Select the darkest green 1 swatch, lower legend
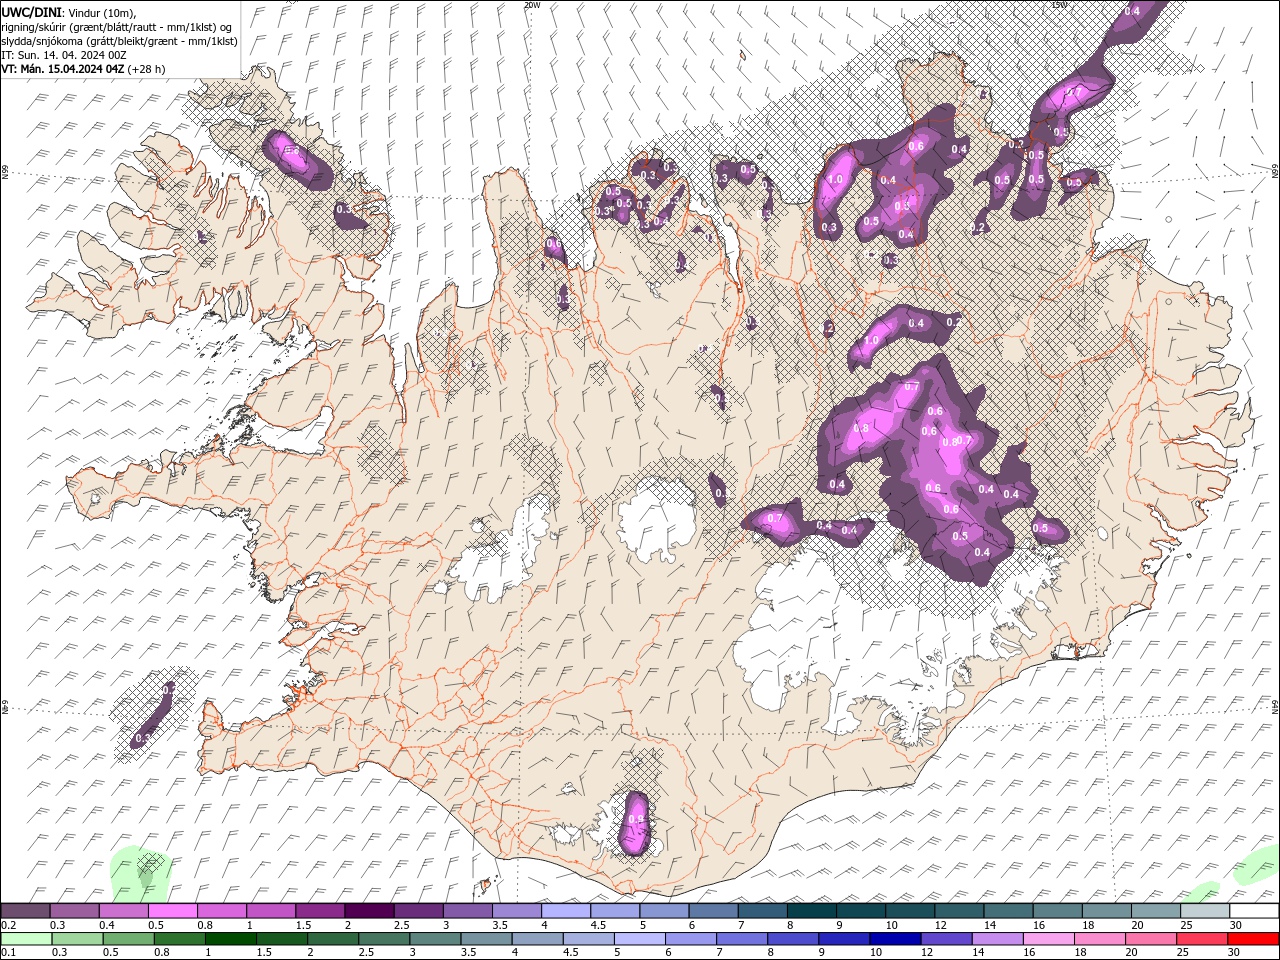 [x=230, y=939]
